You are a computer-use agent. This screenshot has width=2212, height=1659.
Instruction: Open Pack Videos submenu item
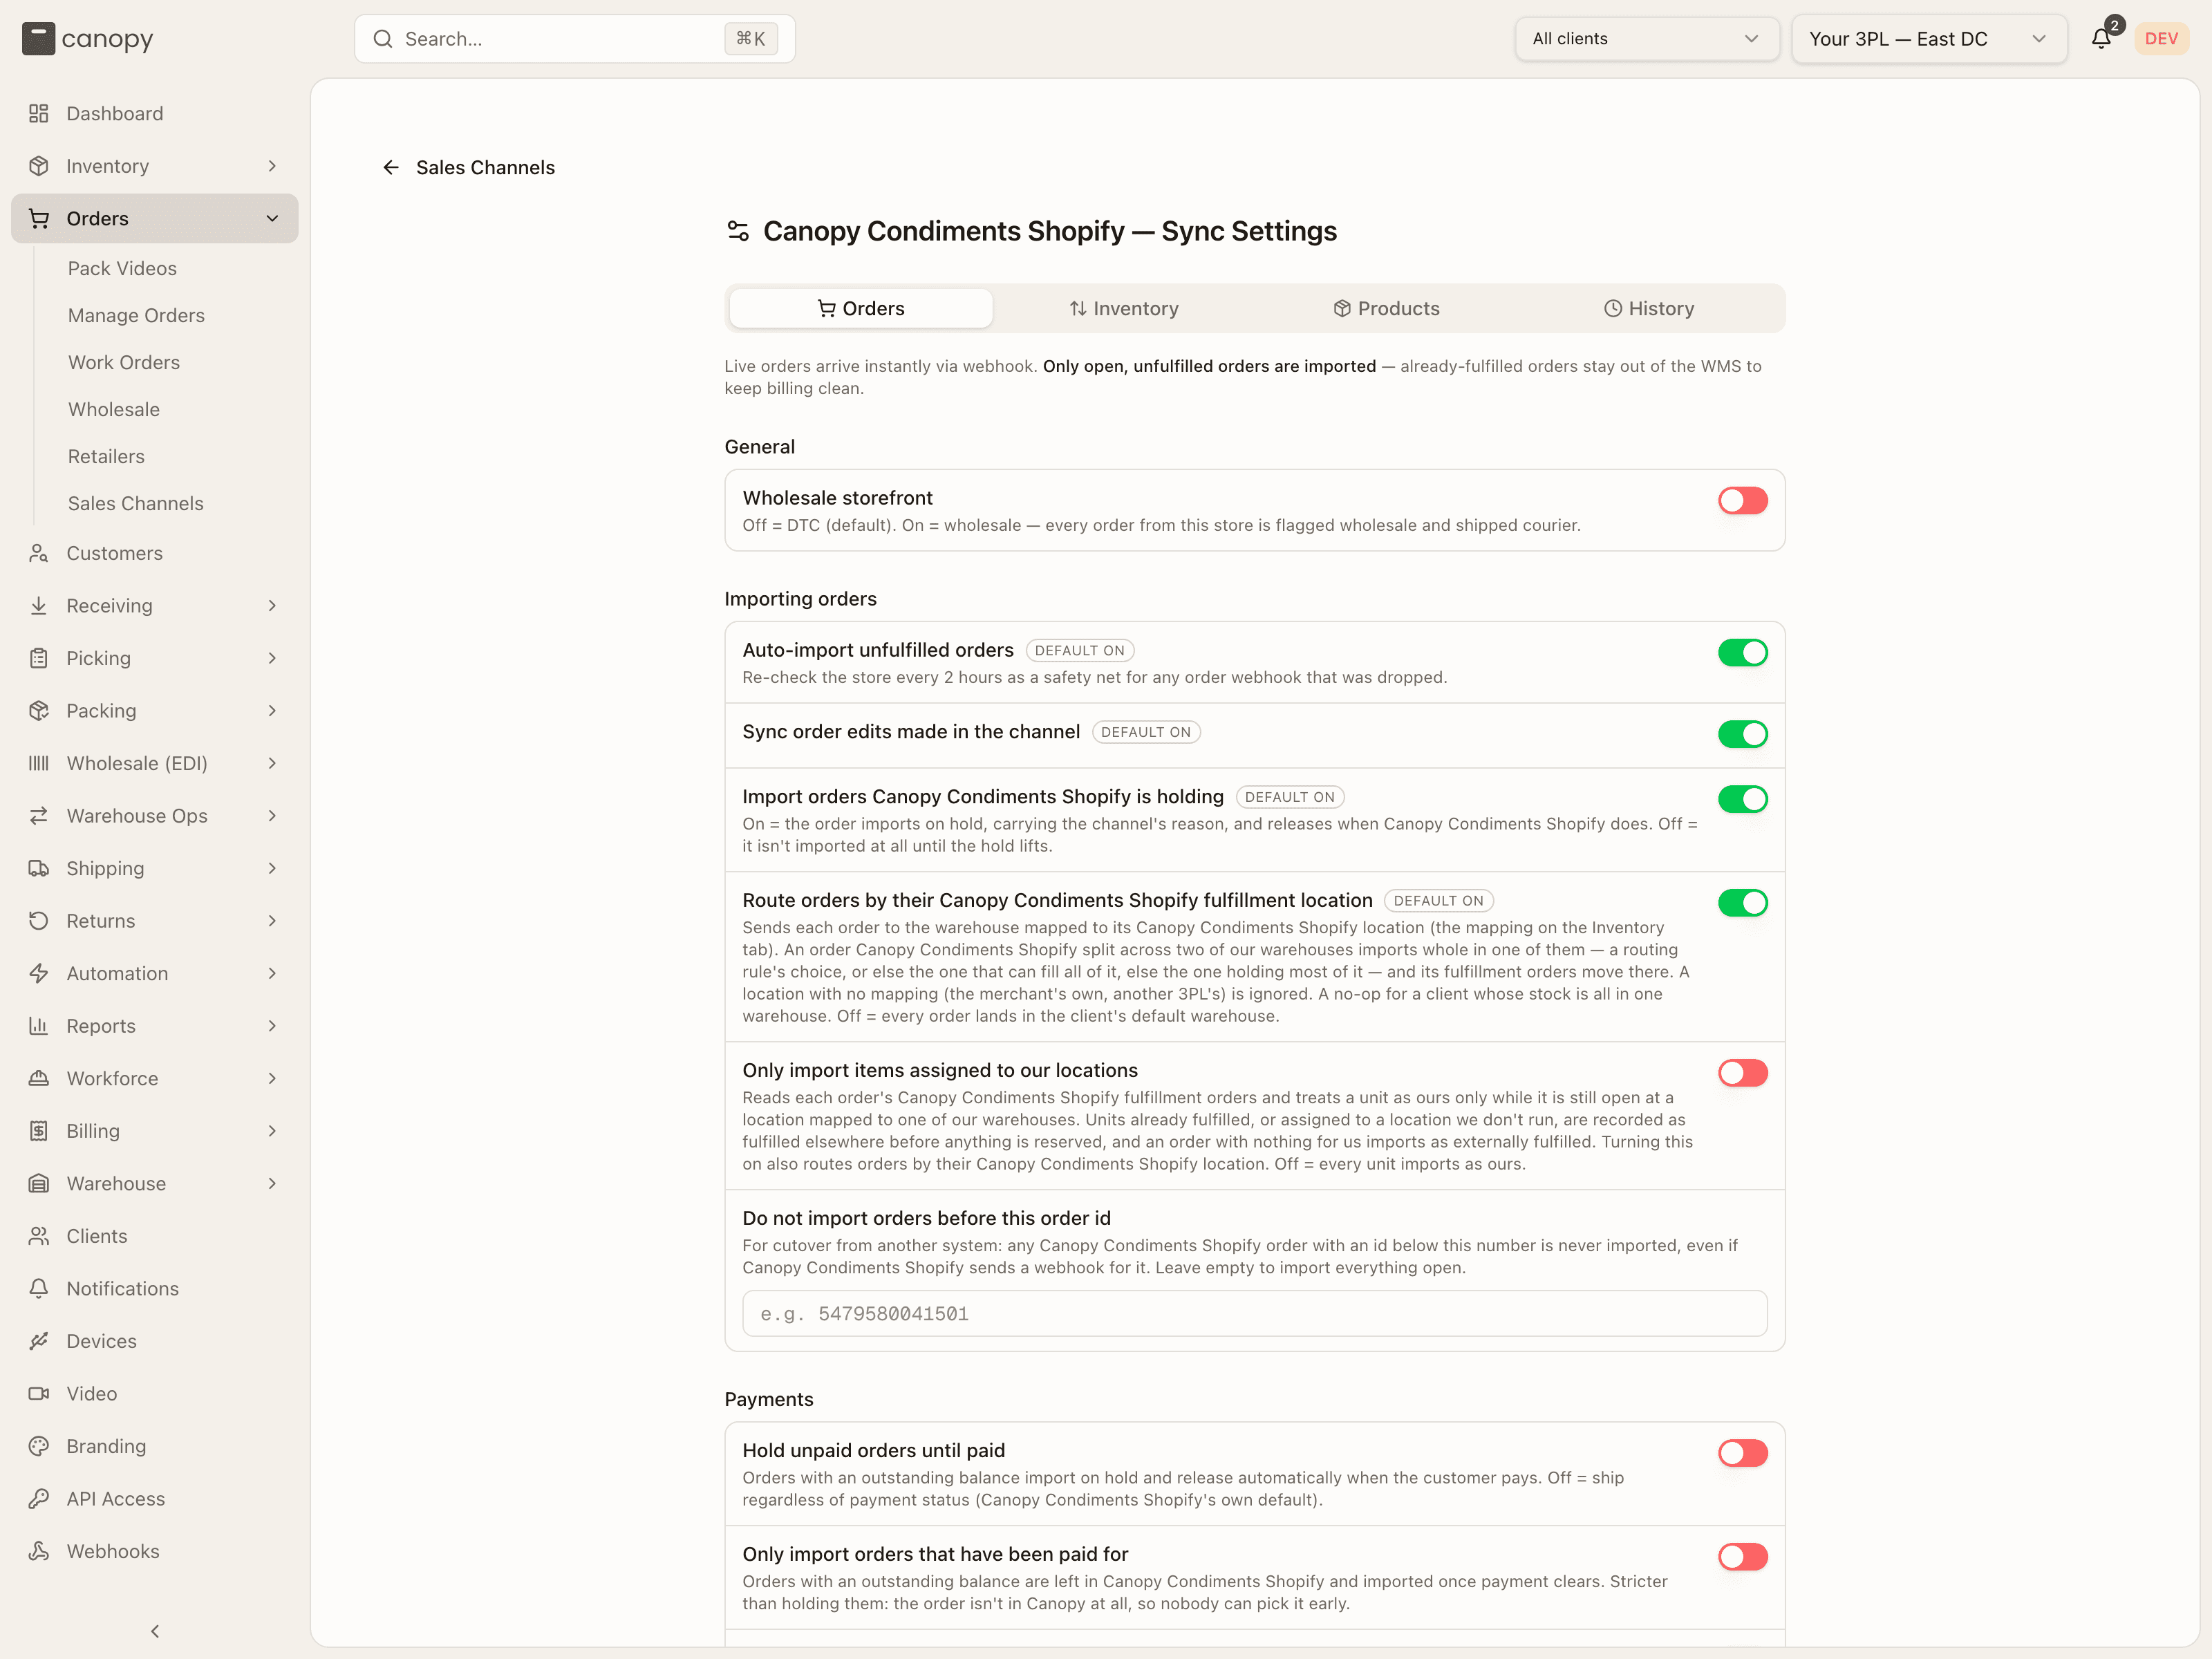click(x=122, y=268)
